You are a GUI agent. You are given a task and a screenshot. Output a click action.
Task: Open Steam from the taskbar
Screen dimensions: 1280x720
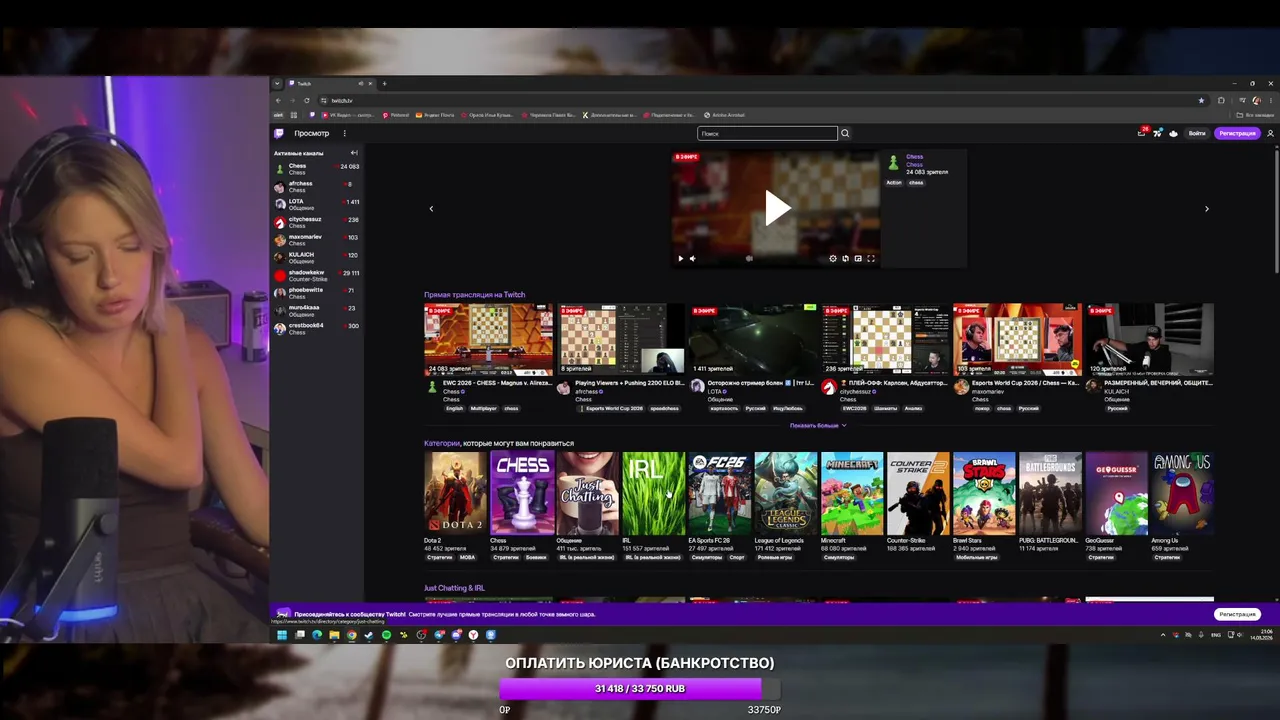point(369,635)
